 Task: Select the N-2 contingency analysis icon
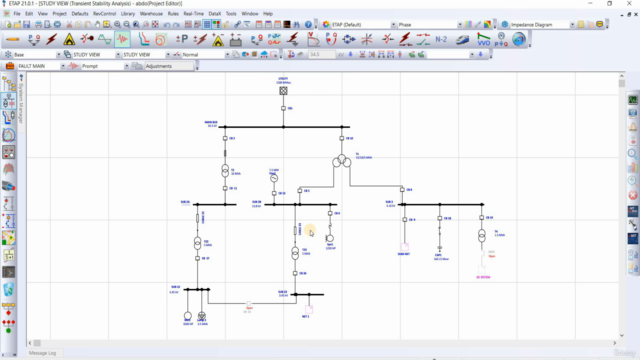(x=441, y=40)
